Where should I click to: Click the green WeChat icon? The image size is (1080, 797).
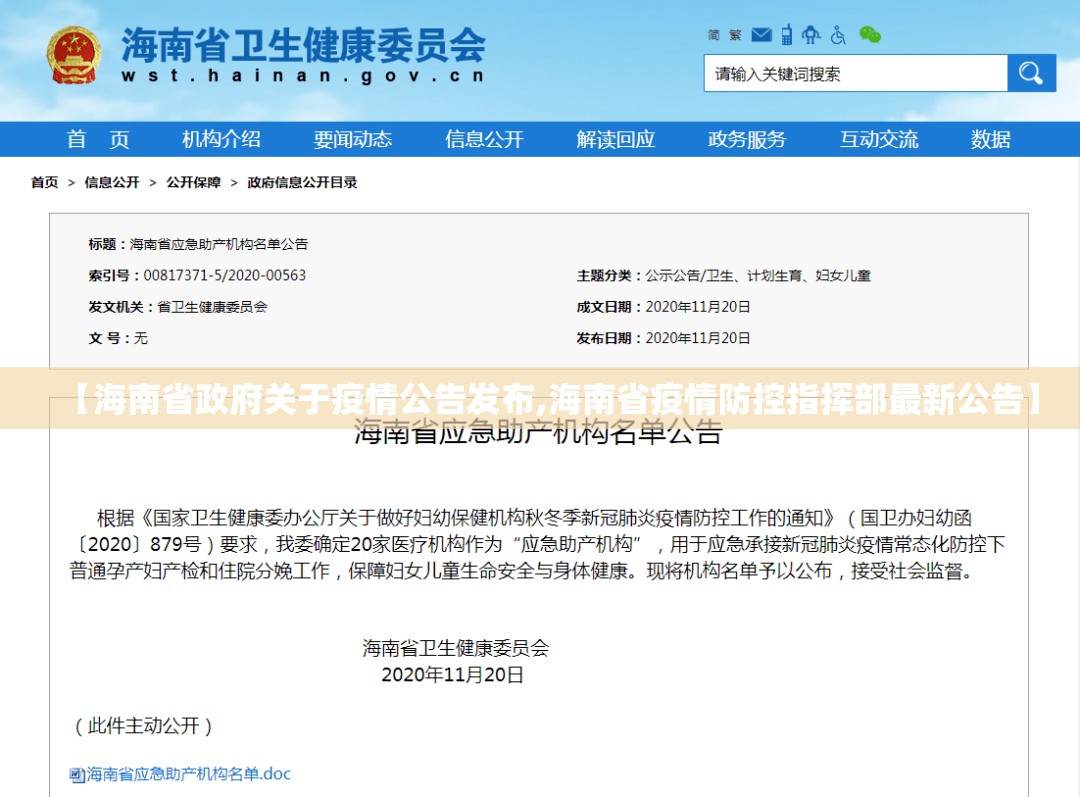[870, 35]
